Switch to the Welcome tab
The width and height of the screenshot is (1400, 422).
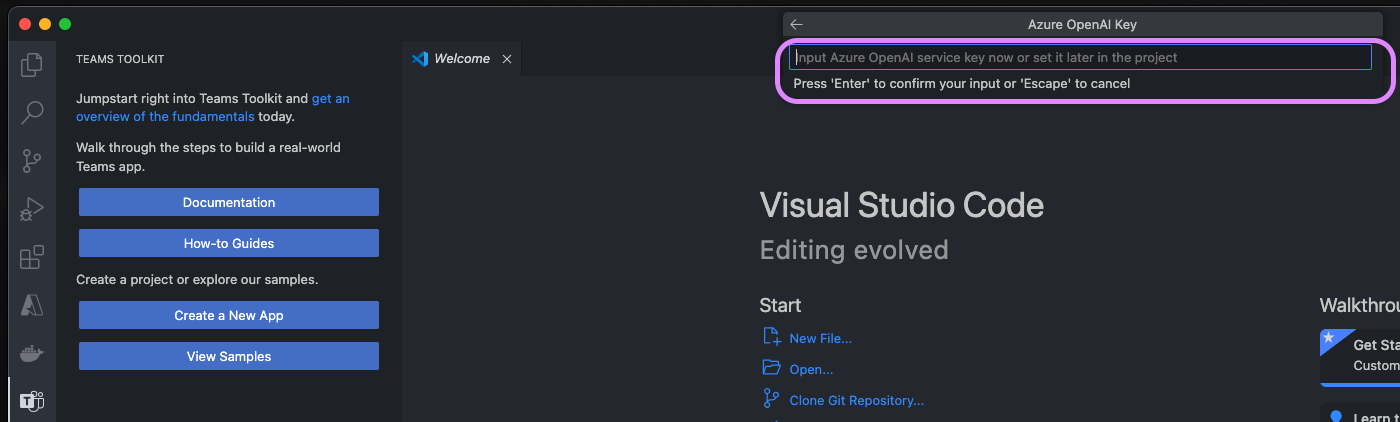(462, 59)
